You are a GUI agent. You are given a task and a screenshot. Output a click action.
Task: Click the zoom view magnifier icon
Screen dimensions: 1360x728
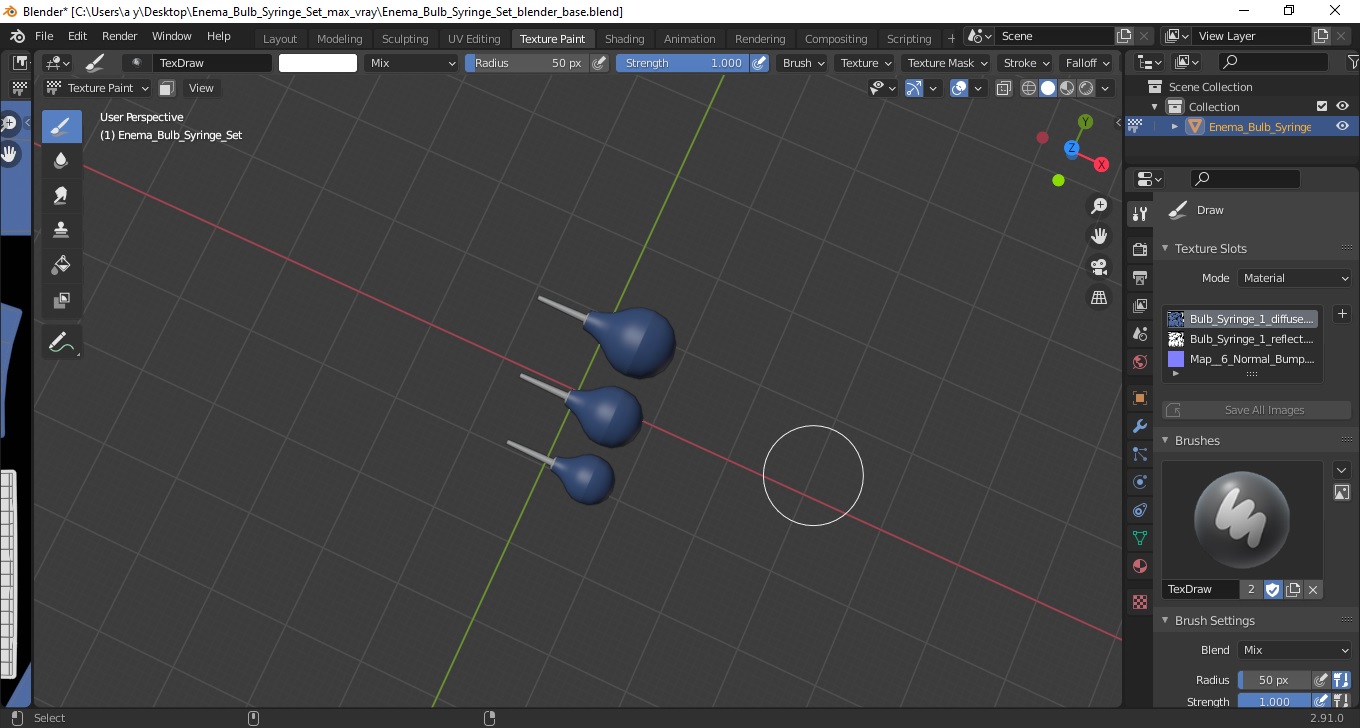coord(1099,206)
